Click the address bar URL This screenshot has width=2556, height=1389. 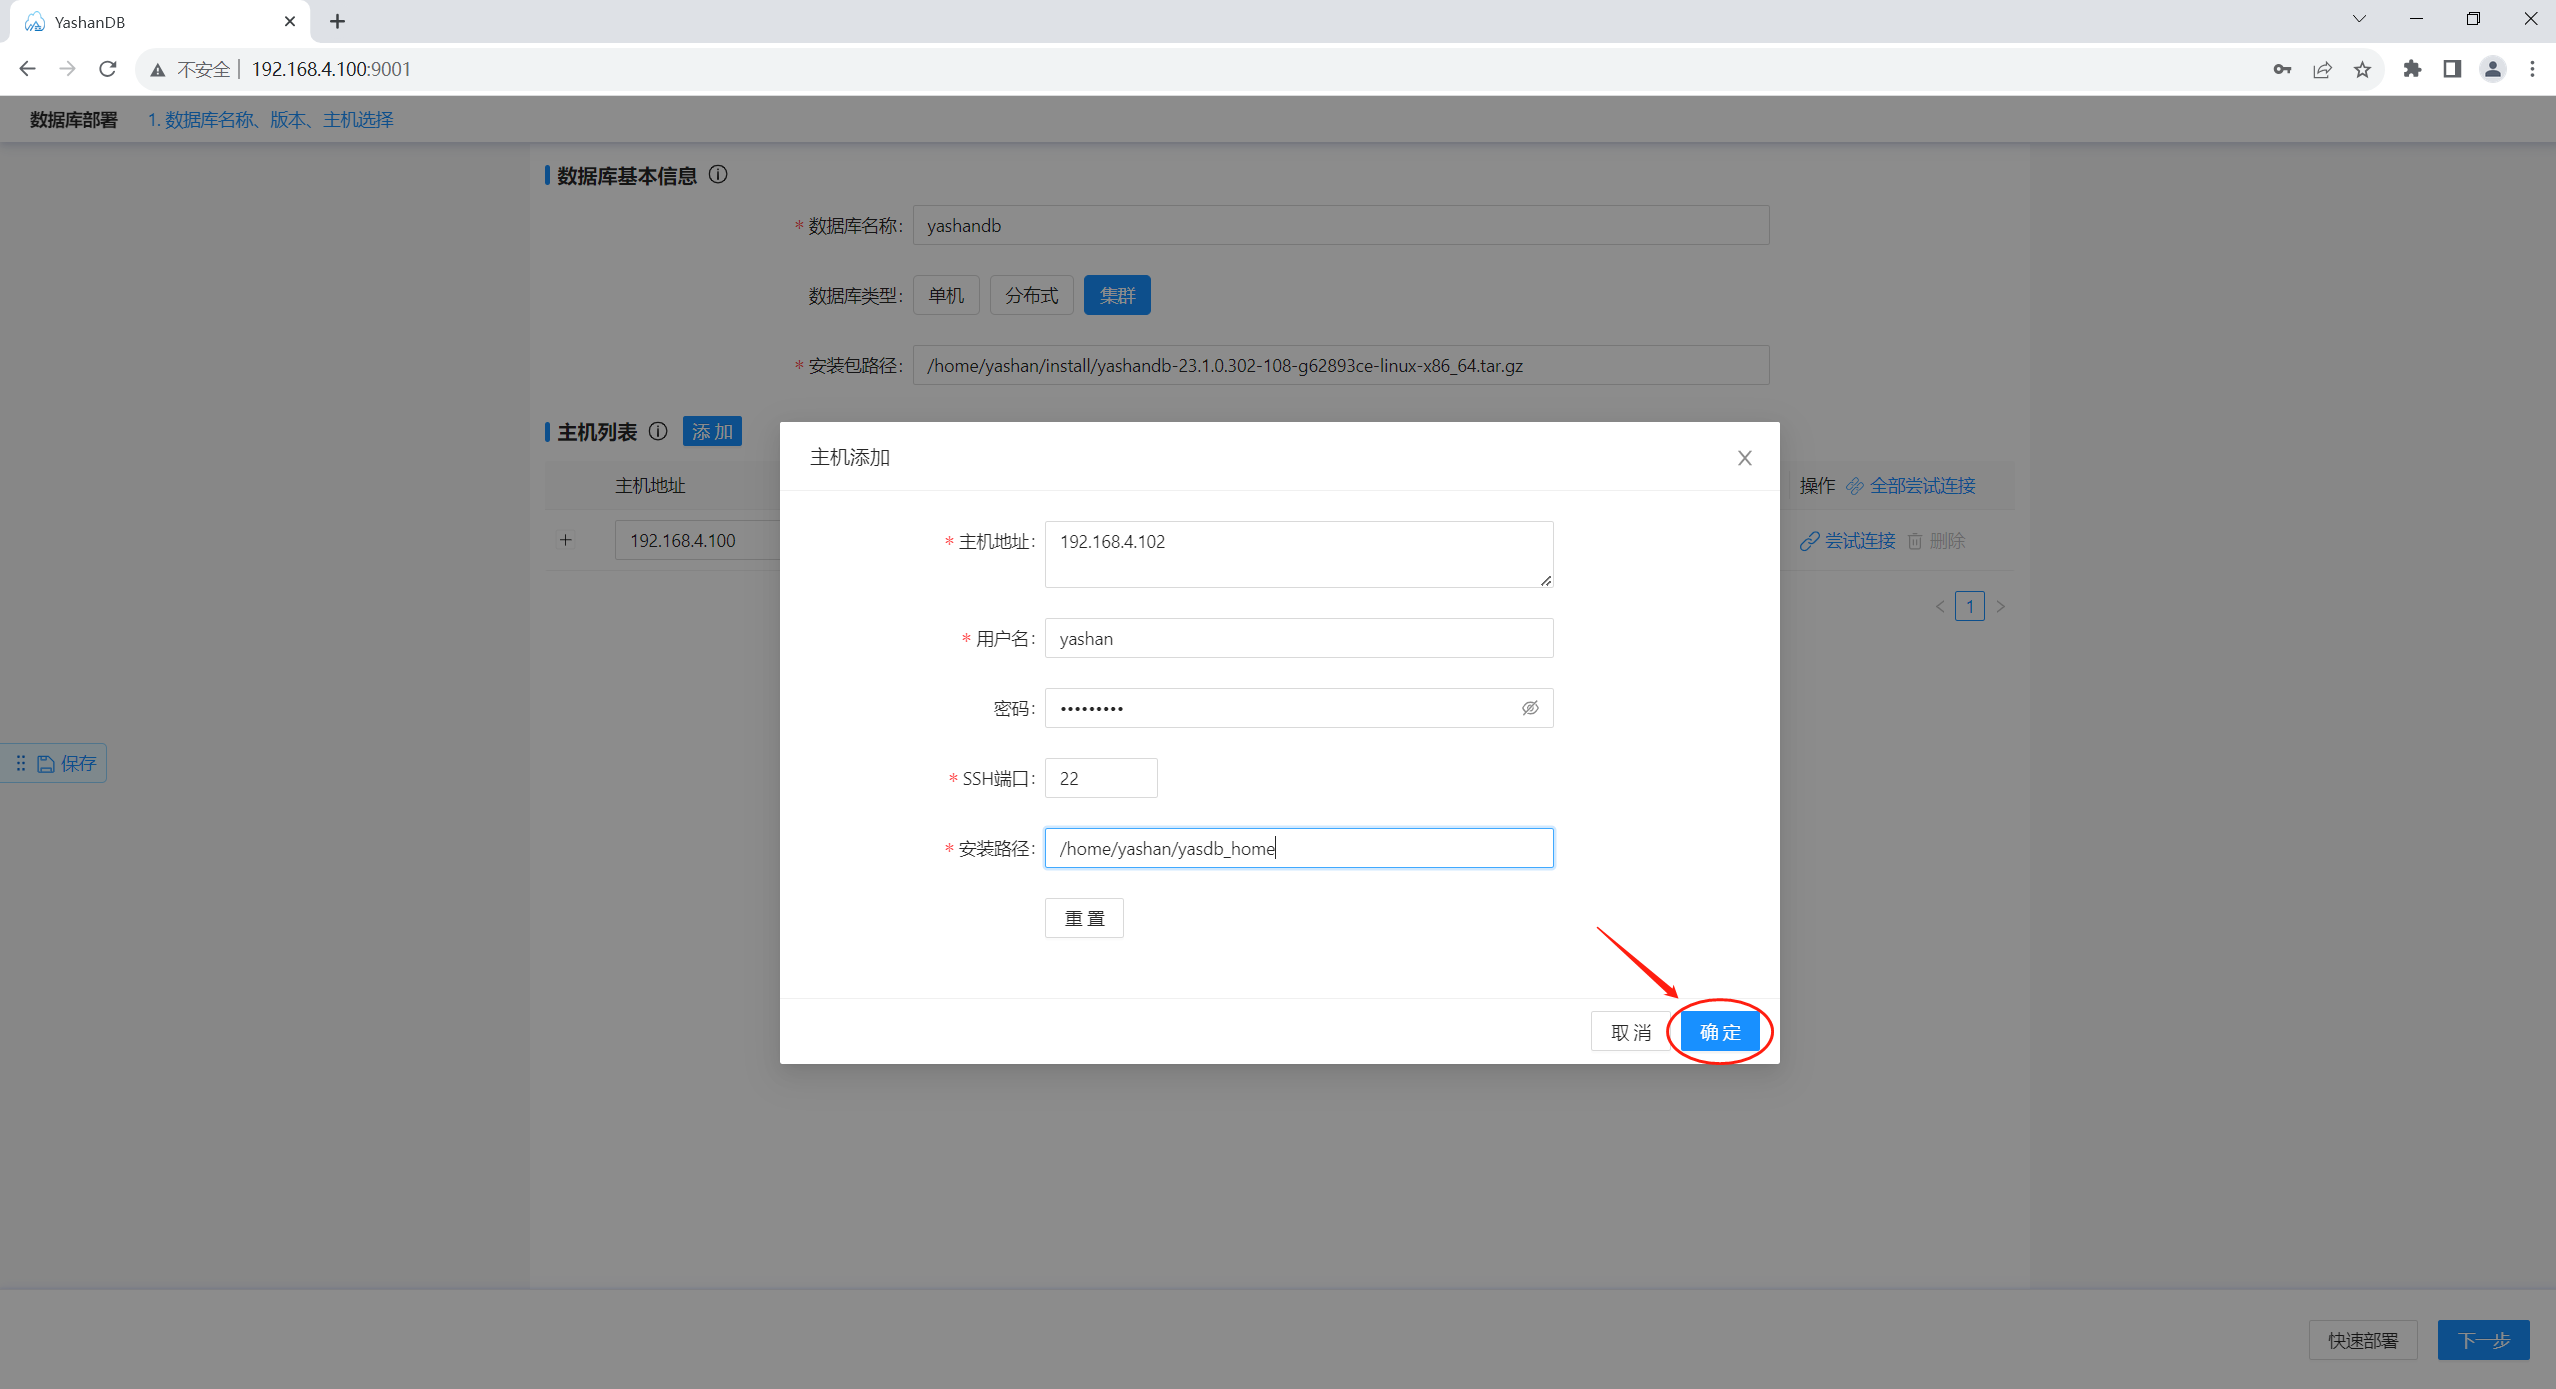point(331,69)
